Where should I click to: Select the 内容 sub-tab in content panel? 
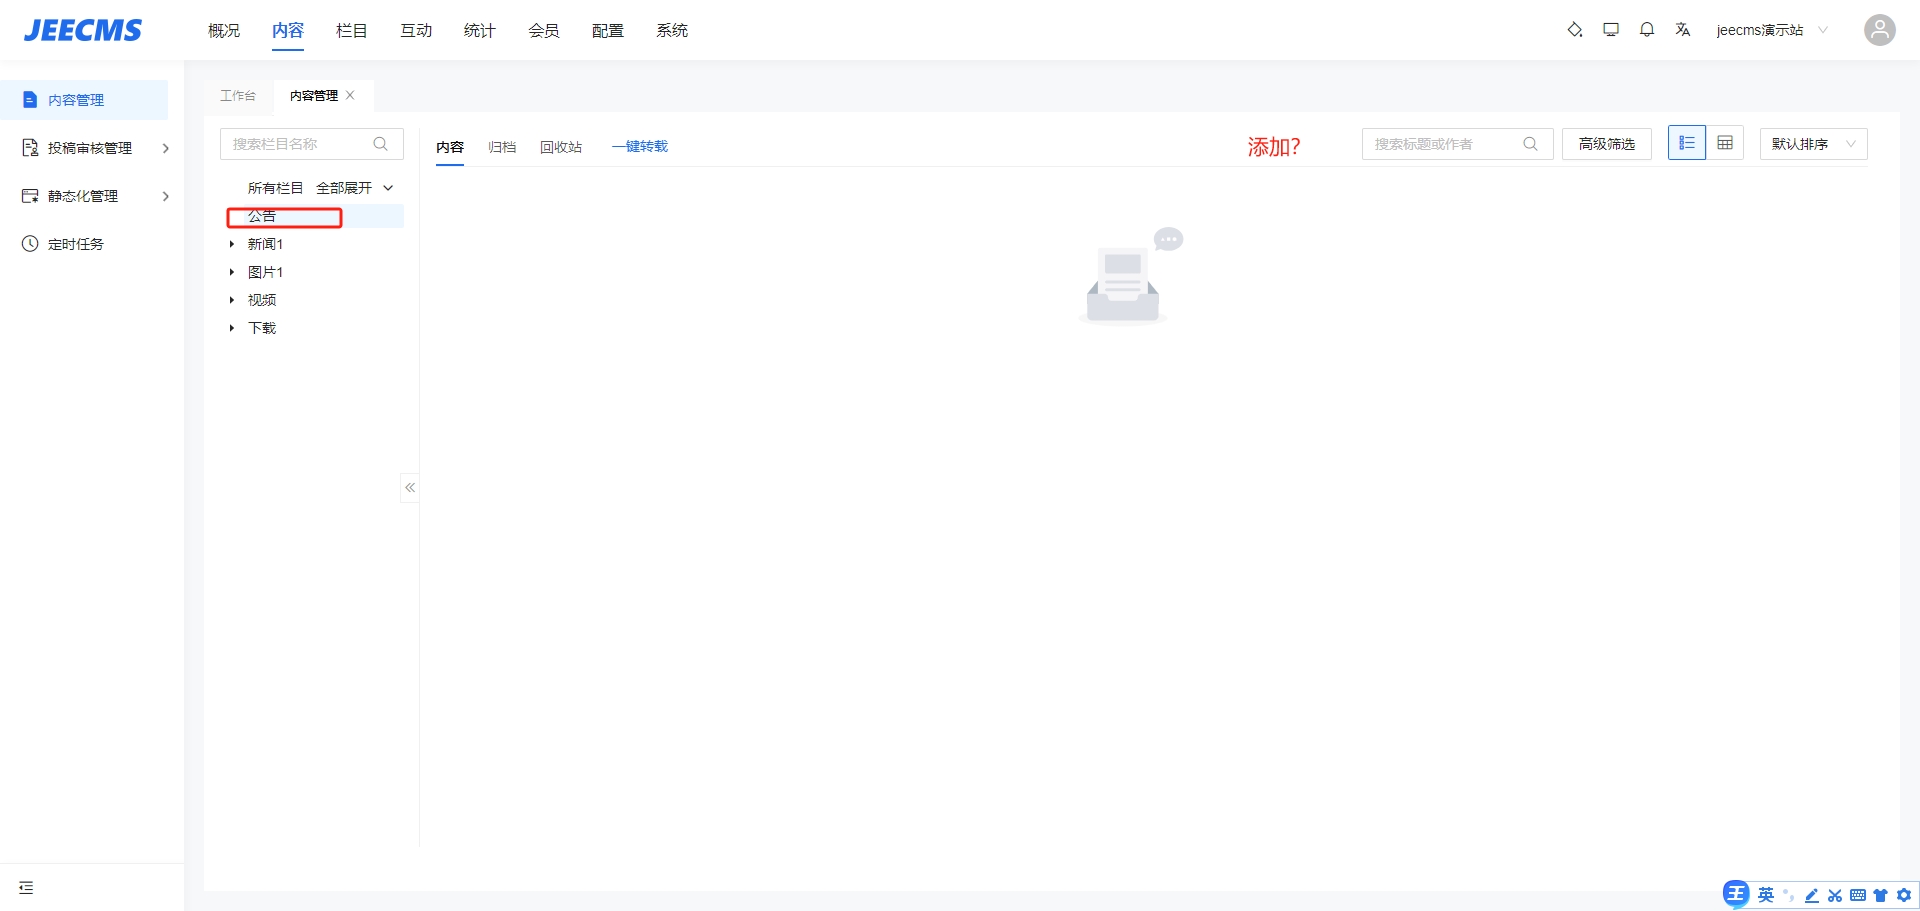450,147
